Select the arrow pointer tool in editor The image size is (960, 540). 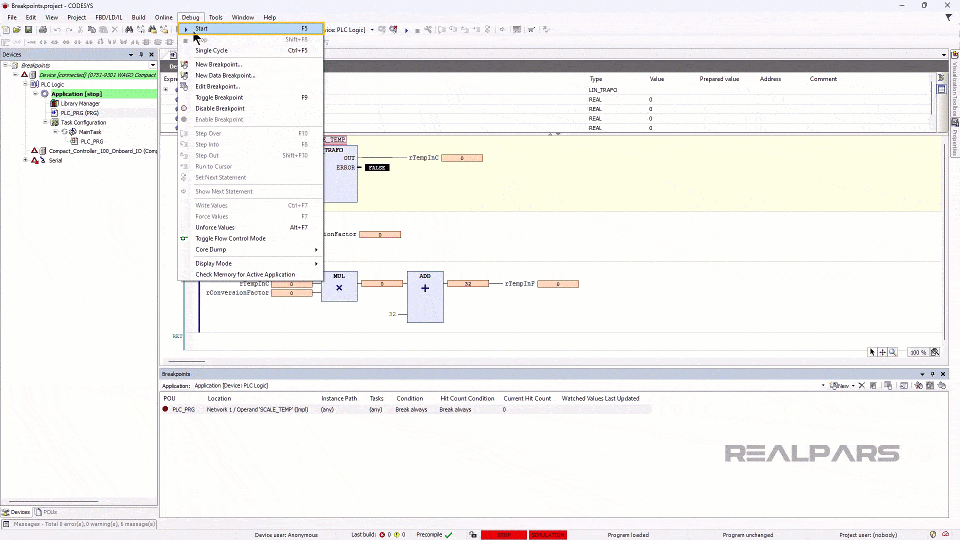tap(872, 352)
